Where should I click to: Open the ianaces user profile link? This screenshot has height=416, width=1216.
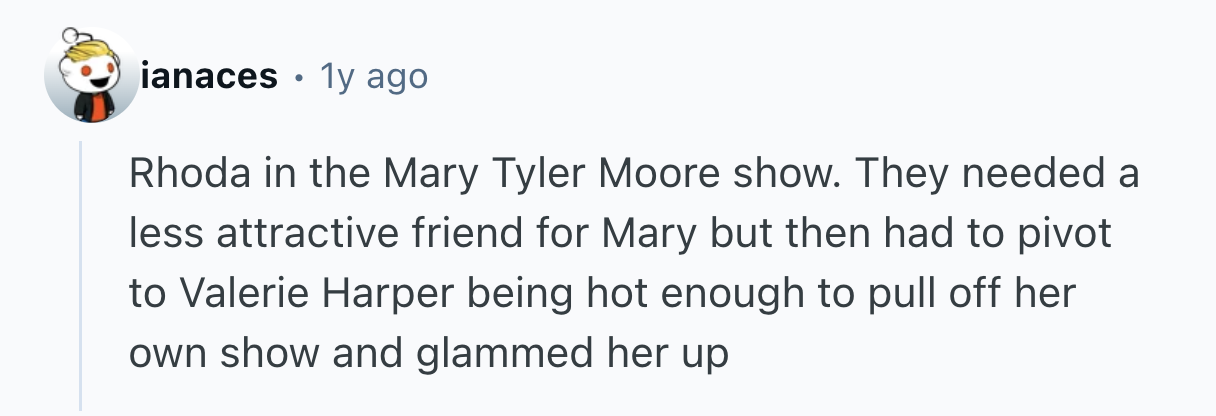(210, 76)
